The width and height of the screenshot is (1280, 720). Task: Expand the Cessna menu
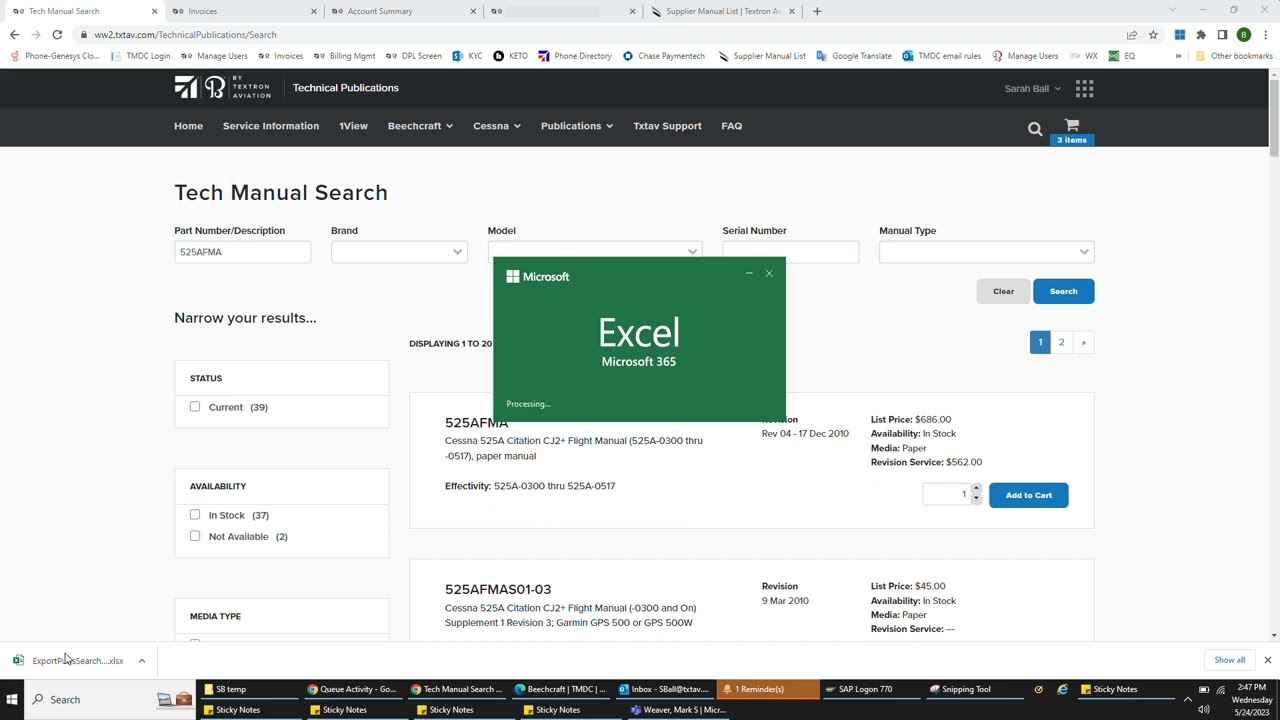496,126
